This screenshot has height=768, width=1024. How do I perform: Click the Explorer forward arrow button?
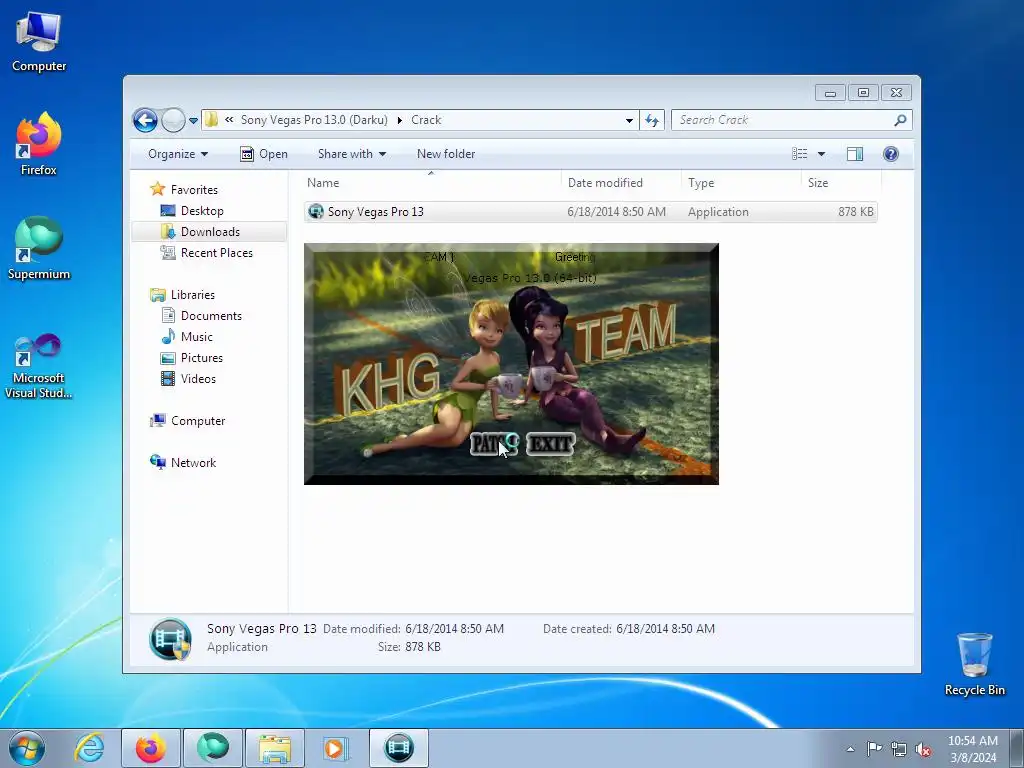[x=173, y=120]
